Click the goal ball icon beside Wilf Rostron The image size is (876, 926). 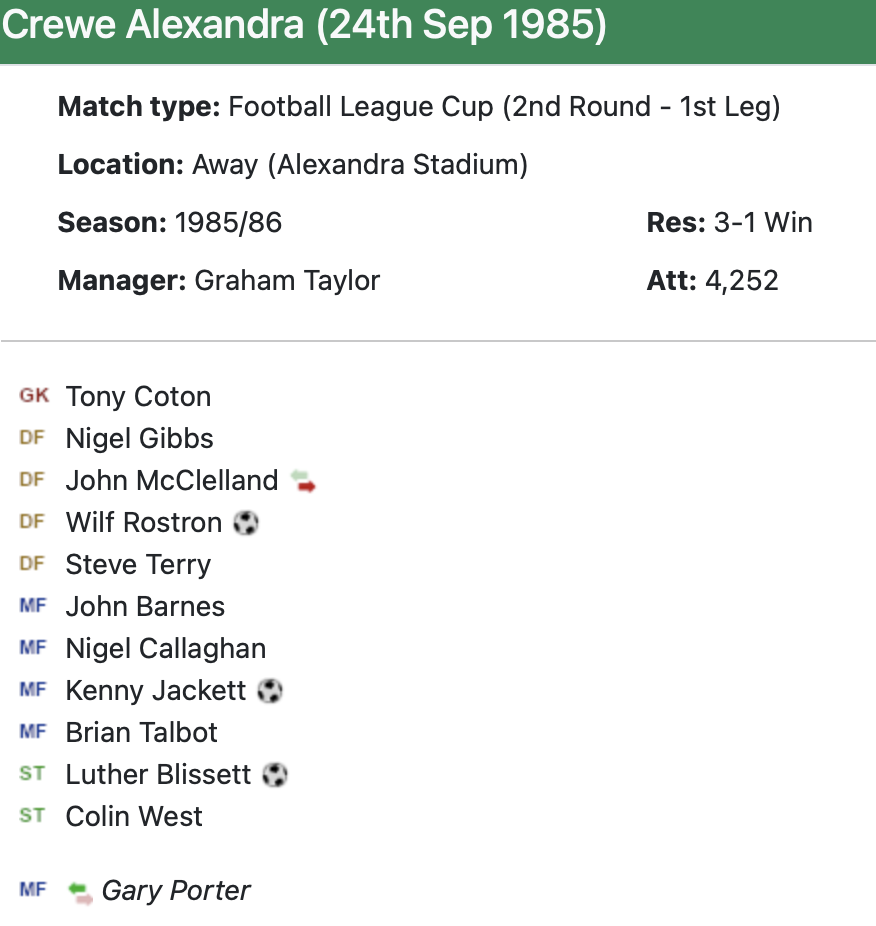tap(246, 523)
